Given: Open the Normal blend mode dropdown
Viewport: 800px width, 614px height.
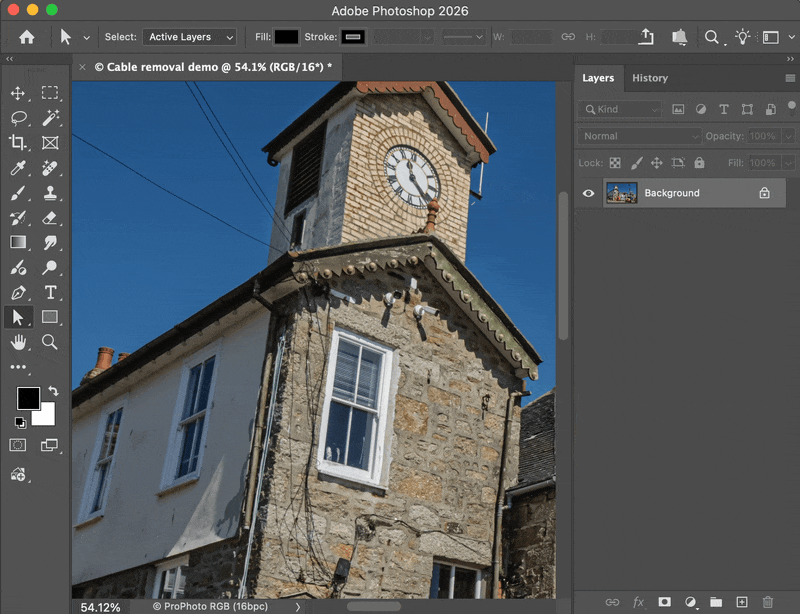Looking at the screenshot, I should [x=640, y=136].
